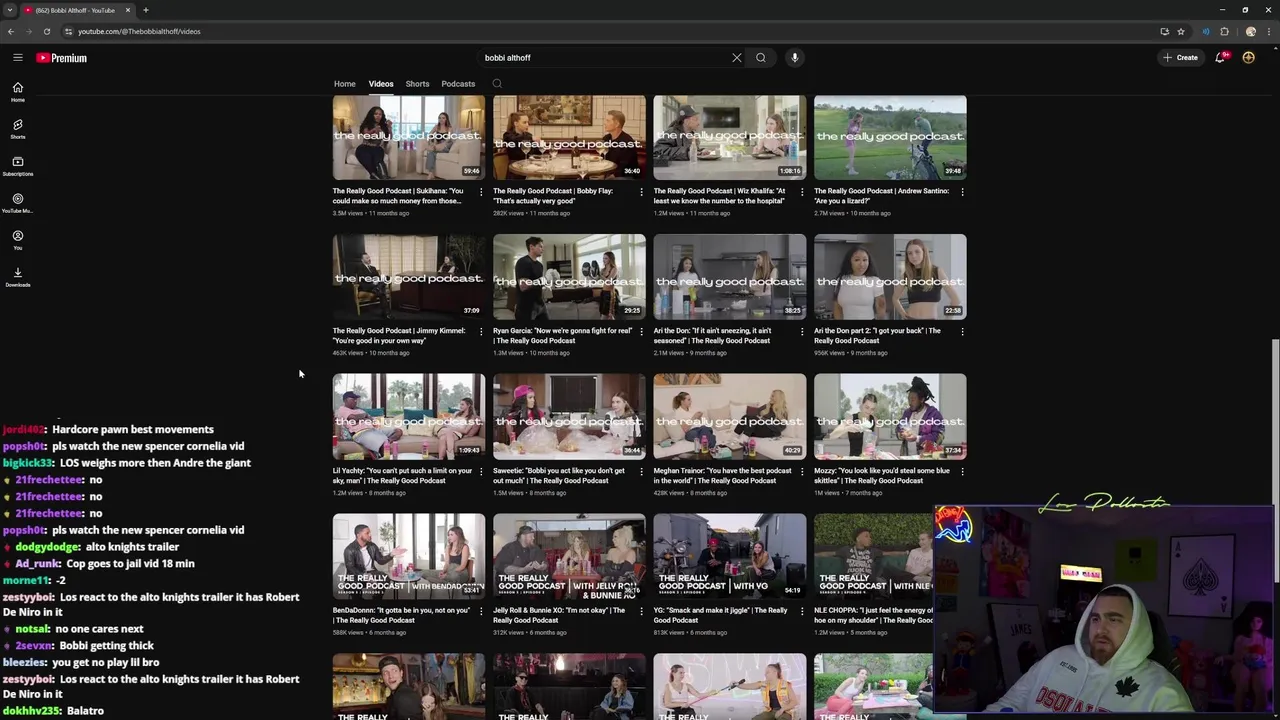Open options menu for Saweetie video
The height and width of the screenshot is (720, 1280).
642,471
